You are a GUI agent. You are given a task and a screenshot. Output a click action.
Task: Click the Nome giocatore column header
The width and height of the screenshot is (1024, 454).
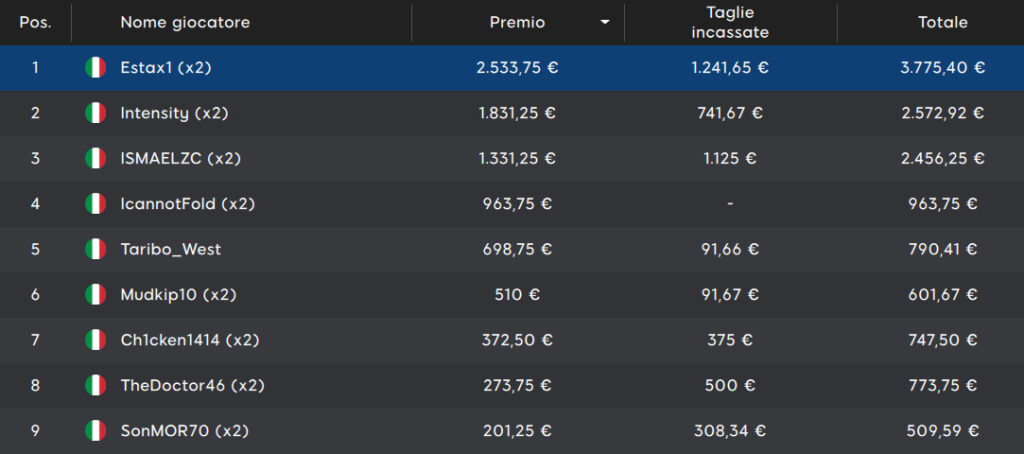185,23
